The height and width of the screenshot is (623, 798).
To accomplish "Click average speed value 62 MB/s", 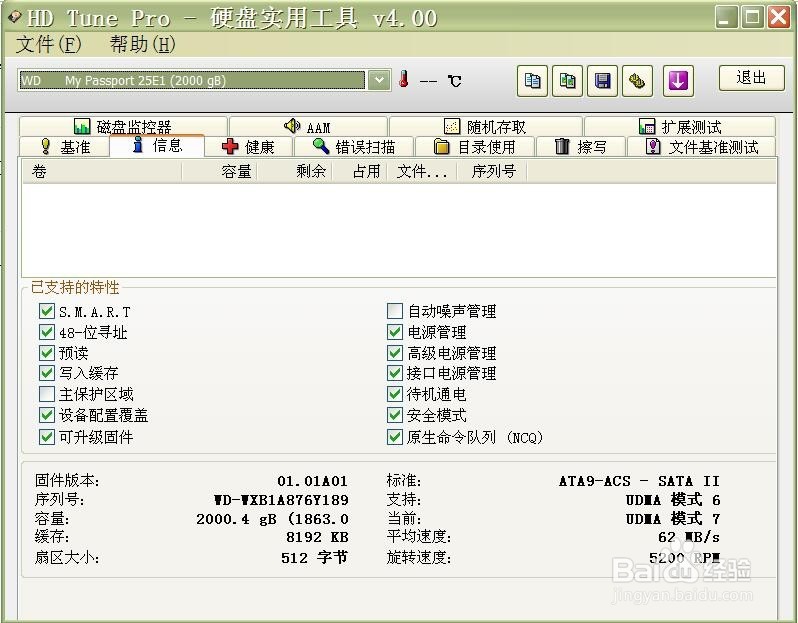I will pyautogui.click(x=689, y=537).
